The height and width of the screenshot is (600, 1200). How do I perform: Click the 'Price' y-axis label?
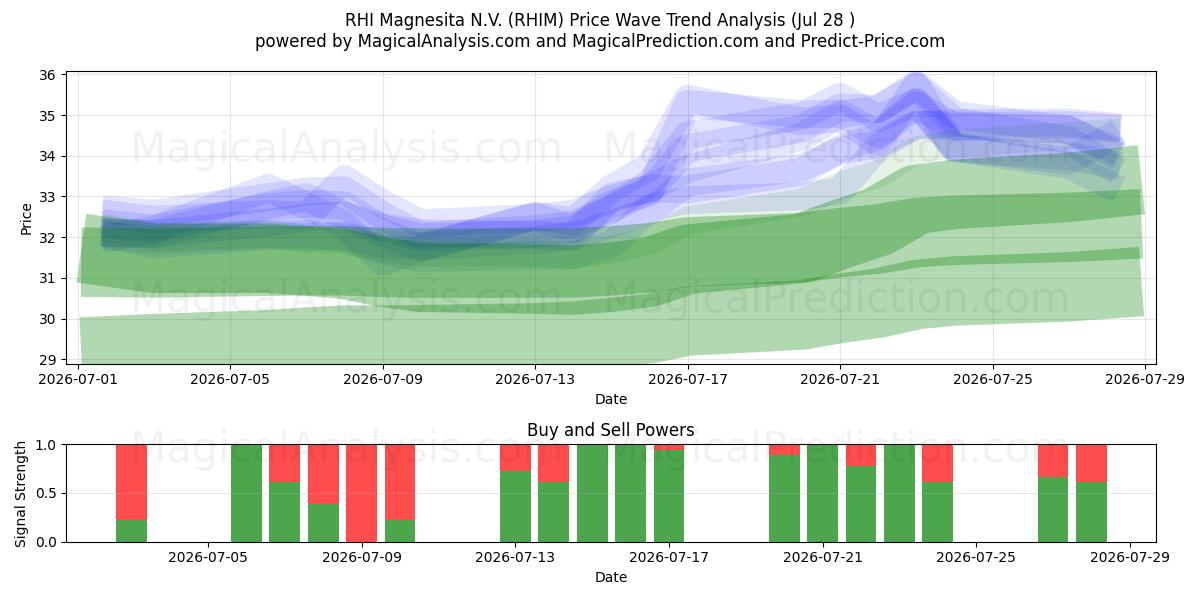pyautogui.click(x=27, y=218)
